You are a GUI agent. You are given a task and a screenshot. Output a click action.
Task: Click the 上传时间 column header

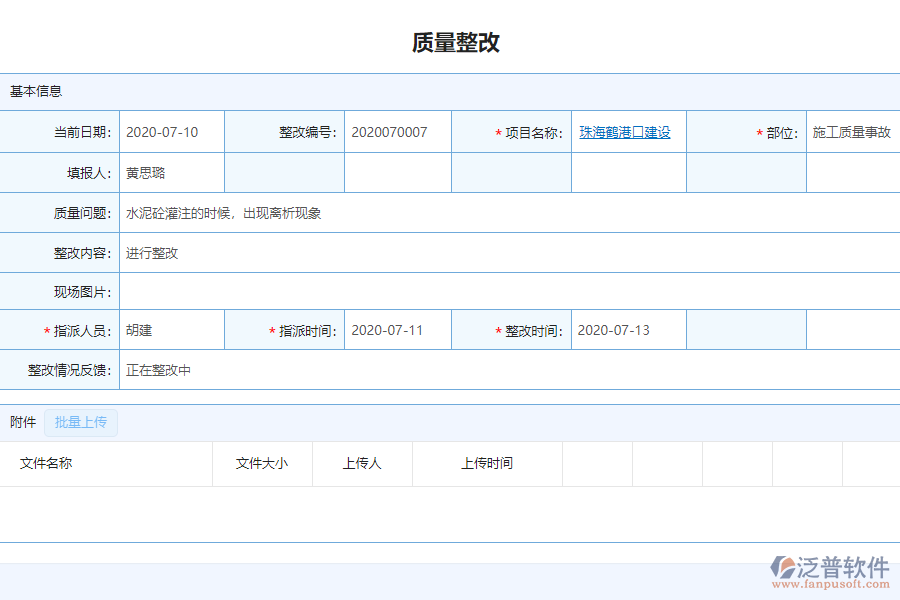487,463
